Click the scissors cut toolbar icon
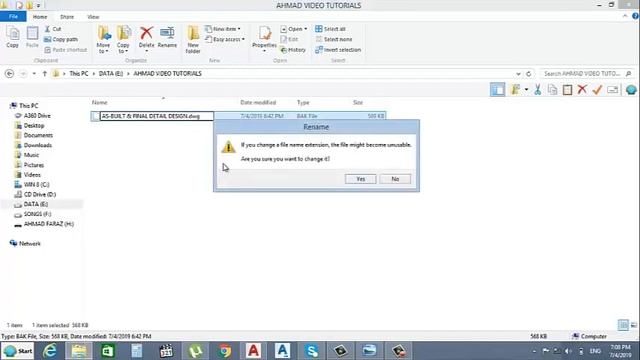Screen dimensions: 640x360 pyautogui.click(x=538, y=90)
